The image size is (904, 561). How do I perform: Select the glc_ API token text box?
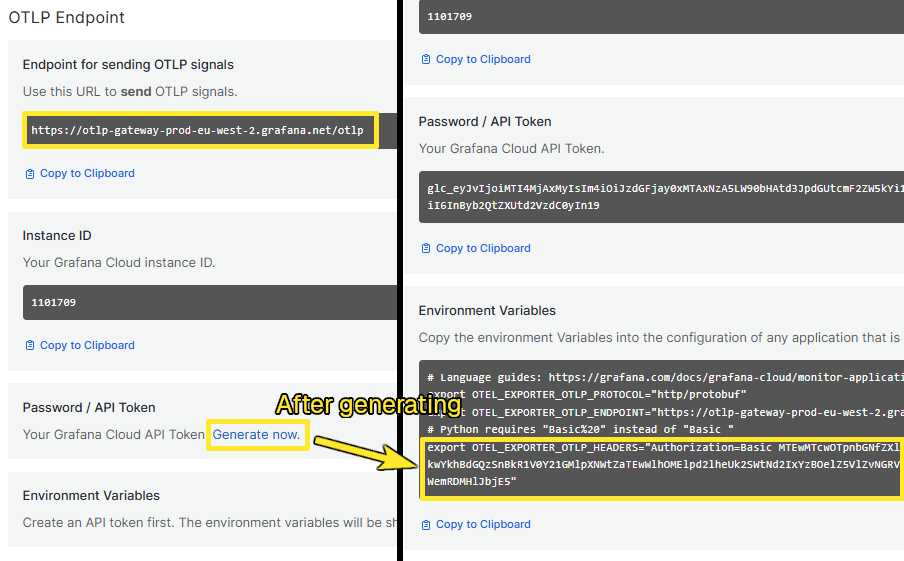tap(661, 197)
